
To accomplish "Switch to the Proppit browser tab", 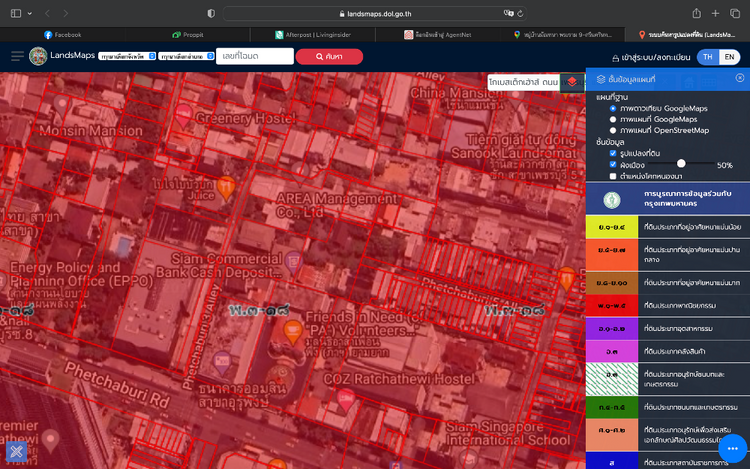I will click(x=188, y=35).
